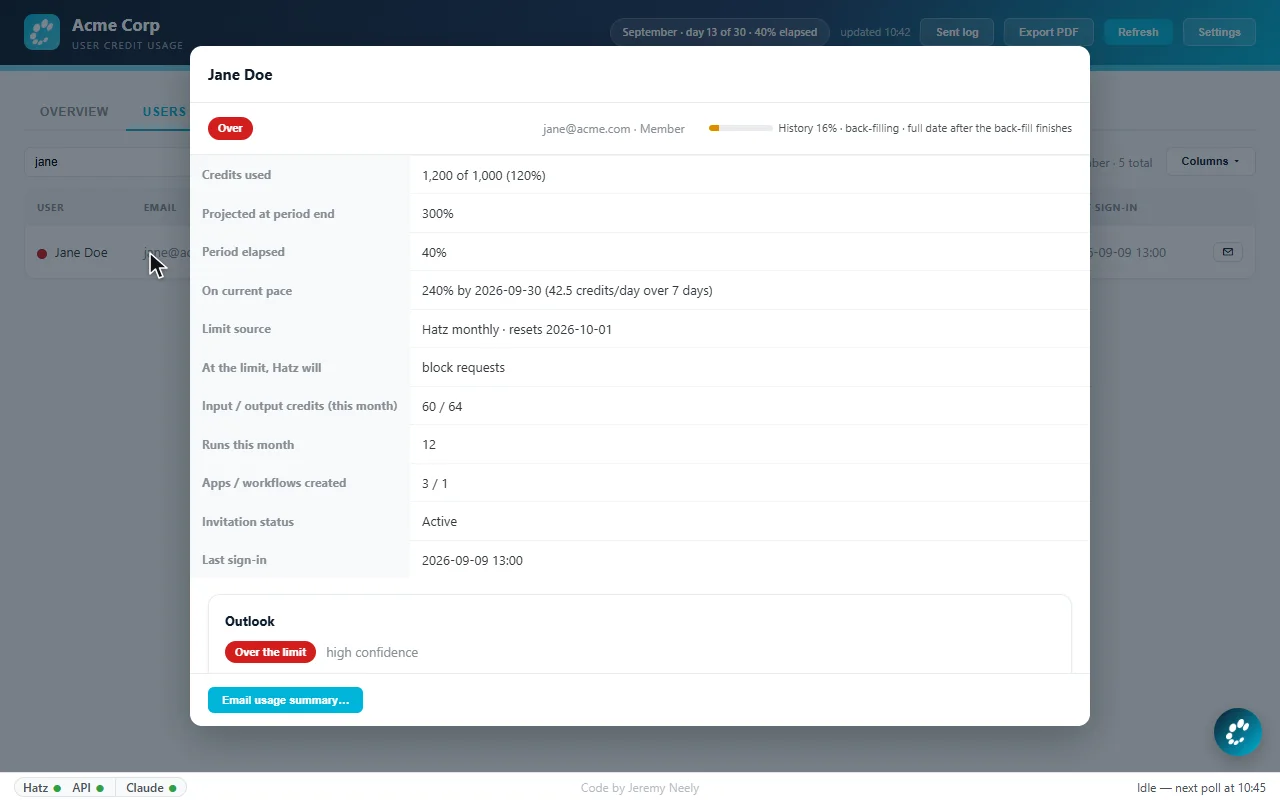
Task: Click the API status indicator
Action: point(88,788)
